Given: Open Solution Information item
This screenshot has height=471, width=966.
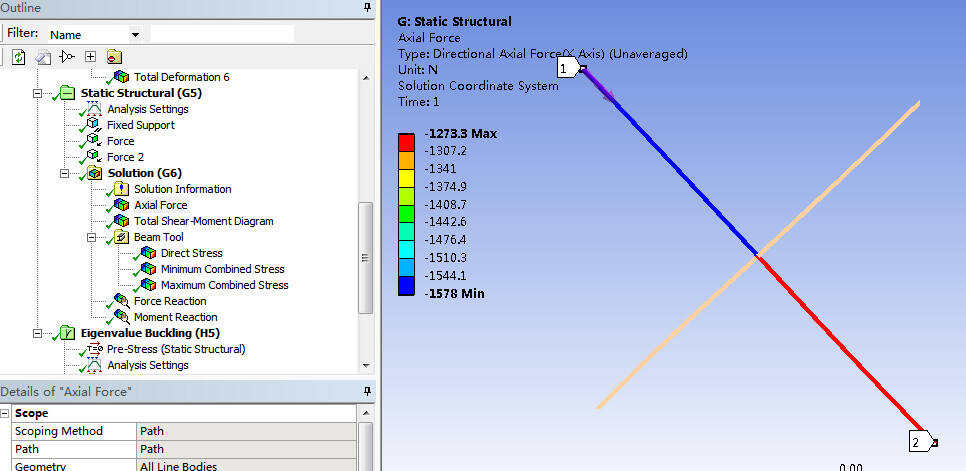Looking at the screenshot, I should 182,189.
